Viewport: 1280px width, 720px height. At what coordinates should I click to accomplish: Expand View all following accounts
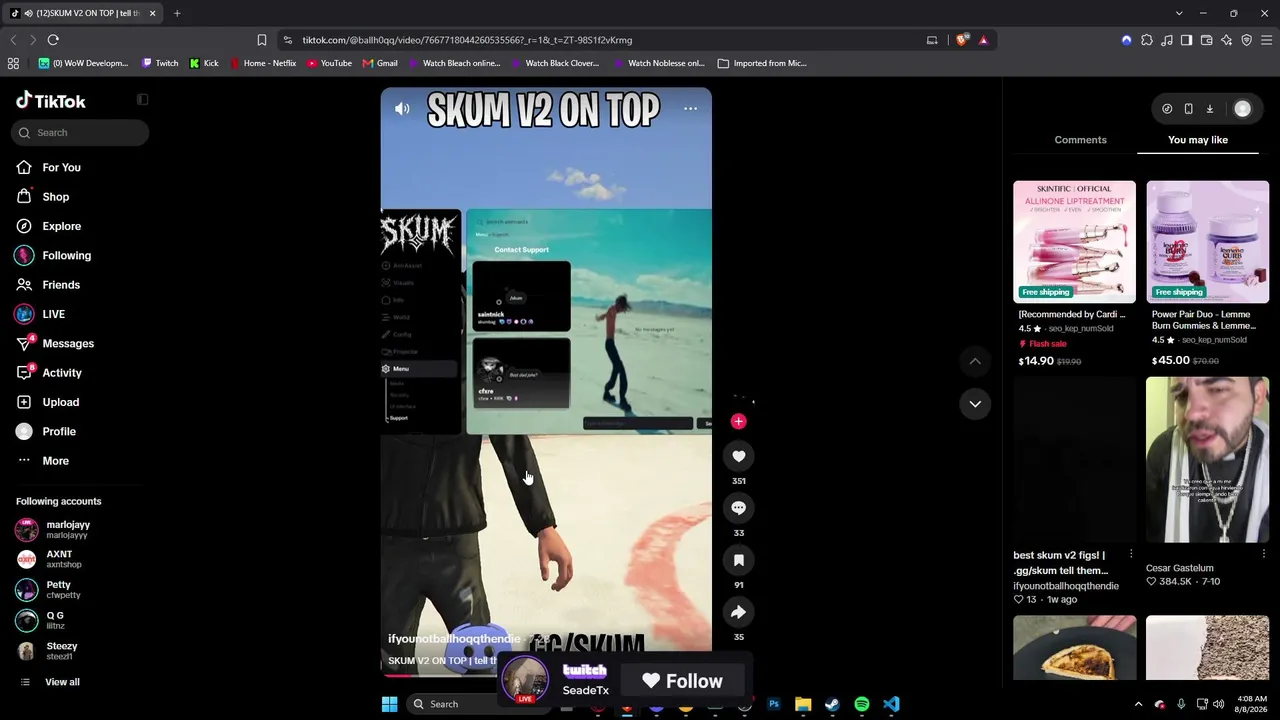pos(62,682)
